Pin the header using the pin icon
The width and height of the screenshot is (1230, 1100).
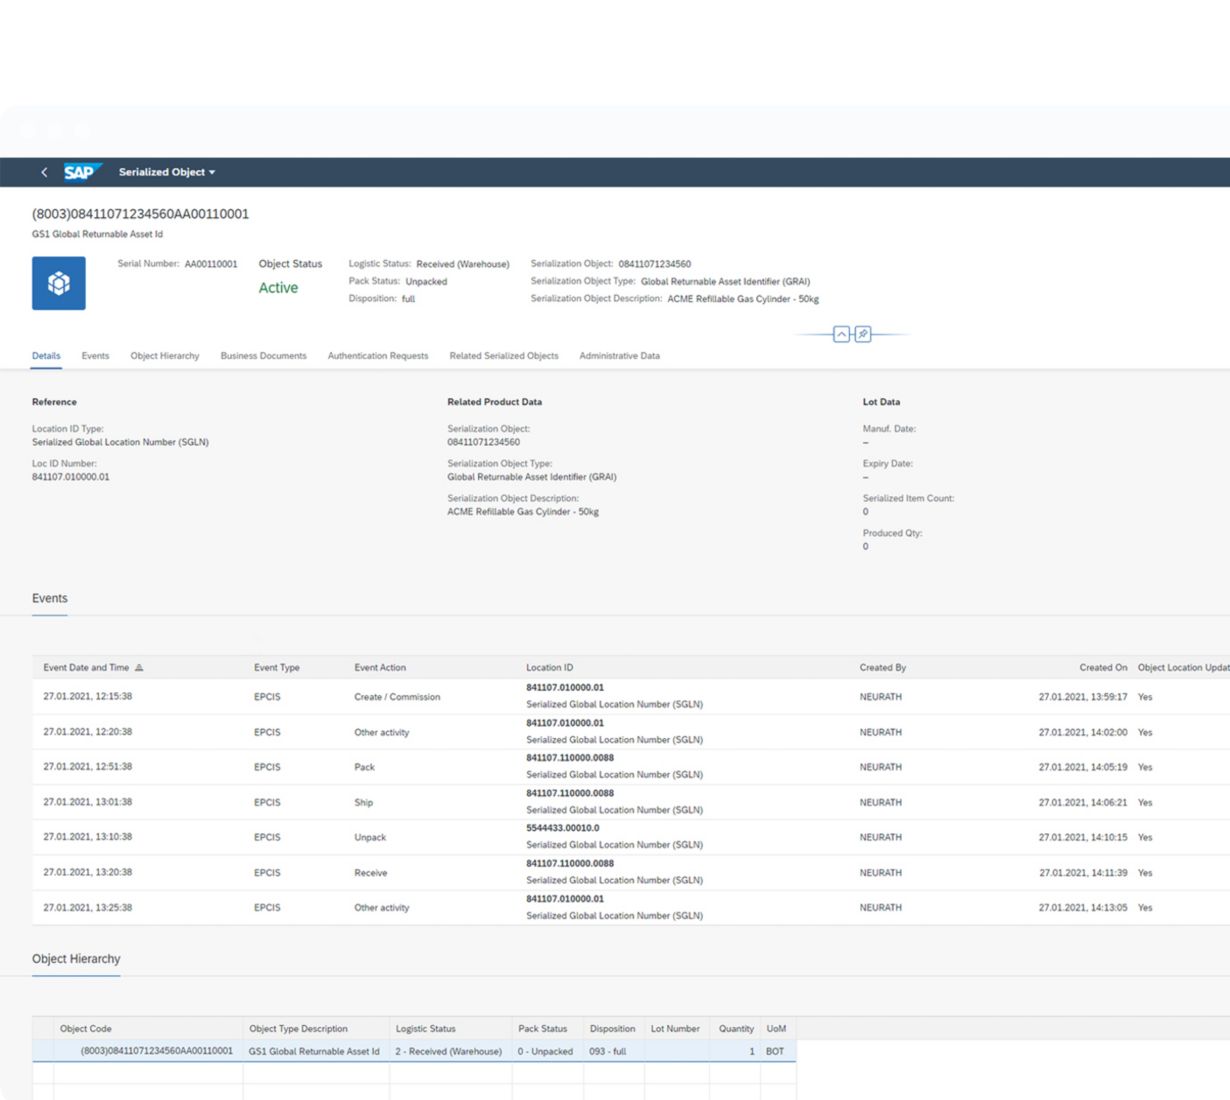click(x=863, y=334)
